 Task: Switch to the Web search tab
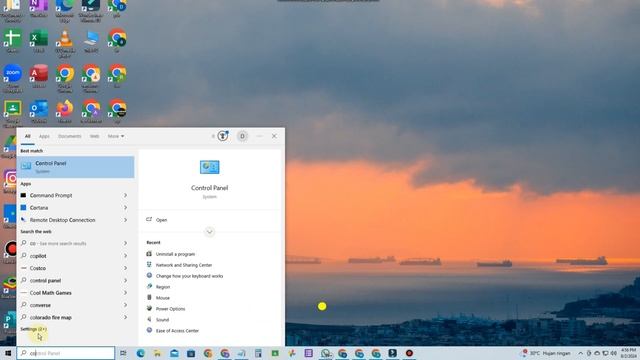coord(94,136)
